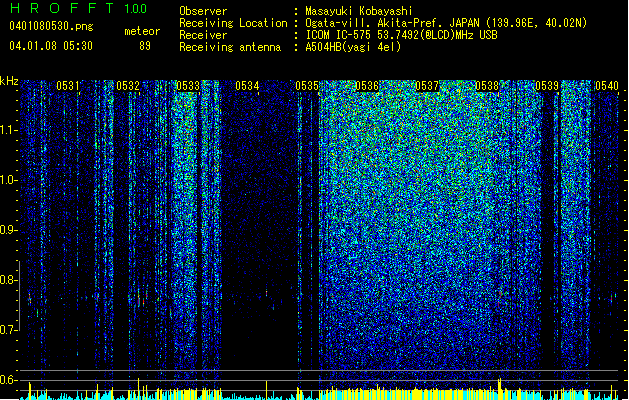Click the kHz axis unit label
The height and width of the screenshot is (400, 629).
coord(9,81)
